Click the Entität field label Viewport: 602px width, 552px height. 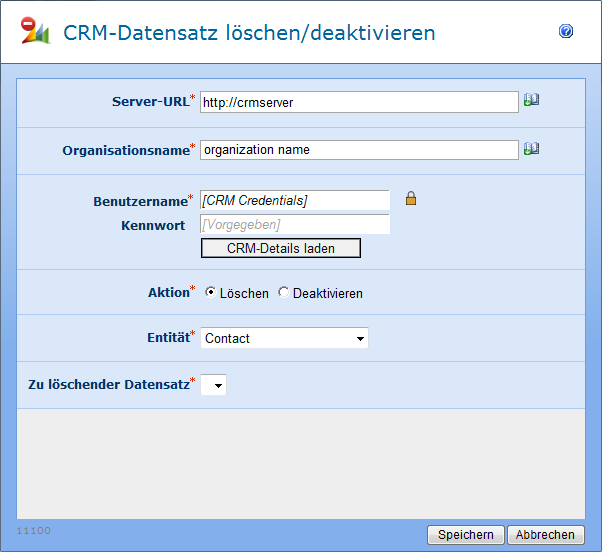point(167,339)
